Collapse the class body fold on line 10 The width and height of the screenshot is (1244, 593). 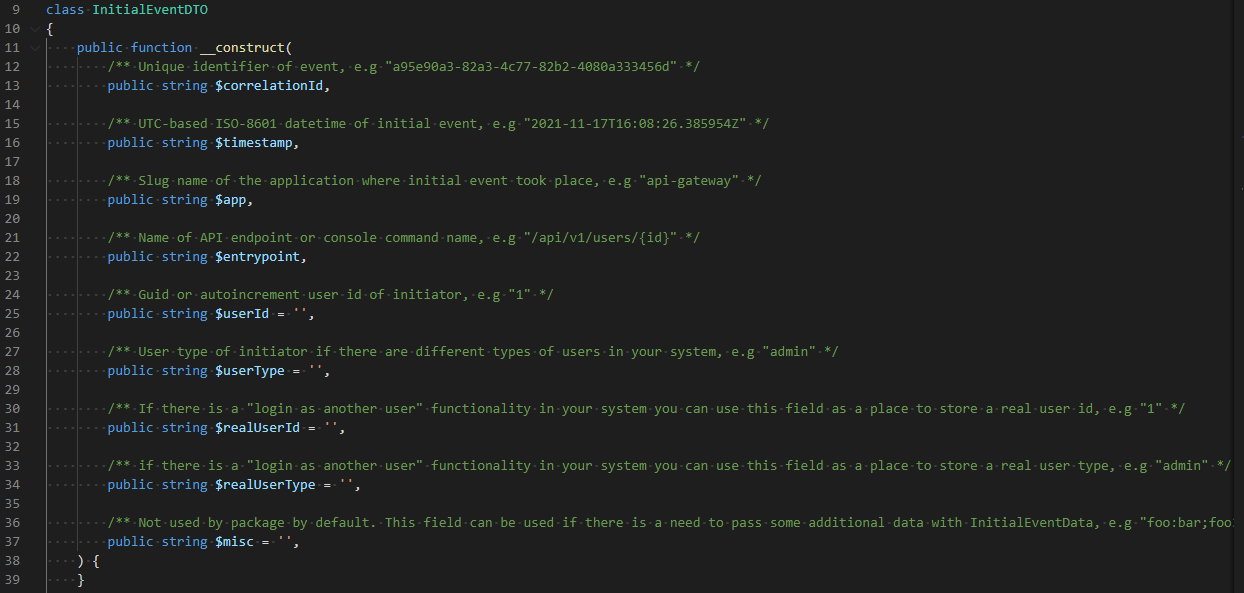[x=35, y=28]
